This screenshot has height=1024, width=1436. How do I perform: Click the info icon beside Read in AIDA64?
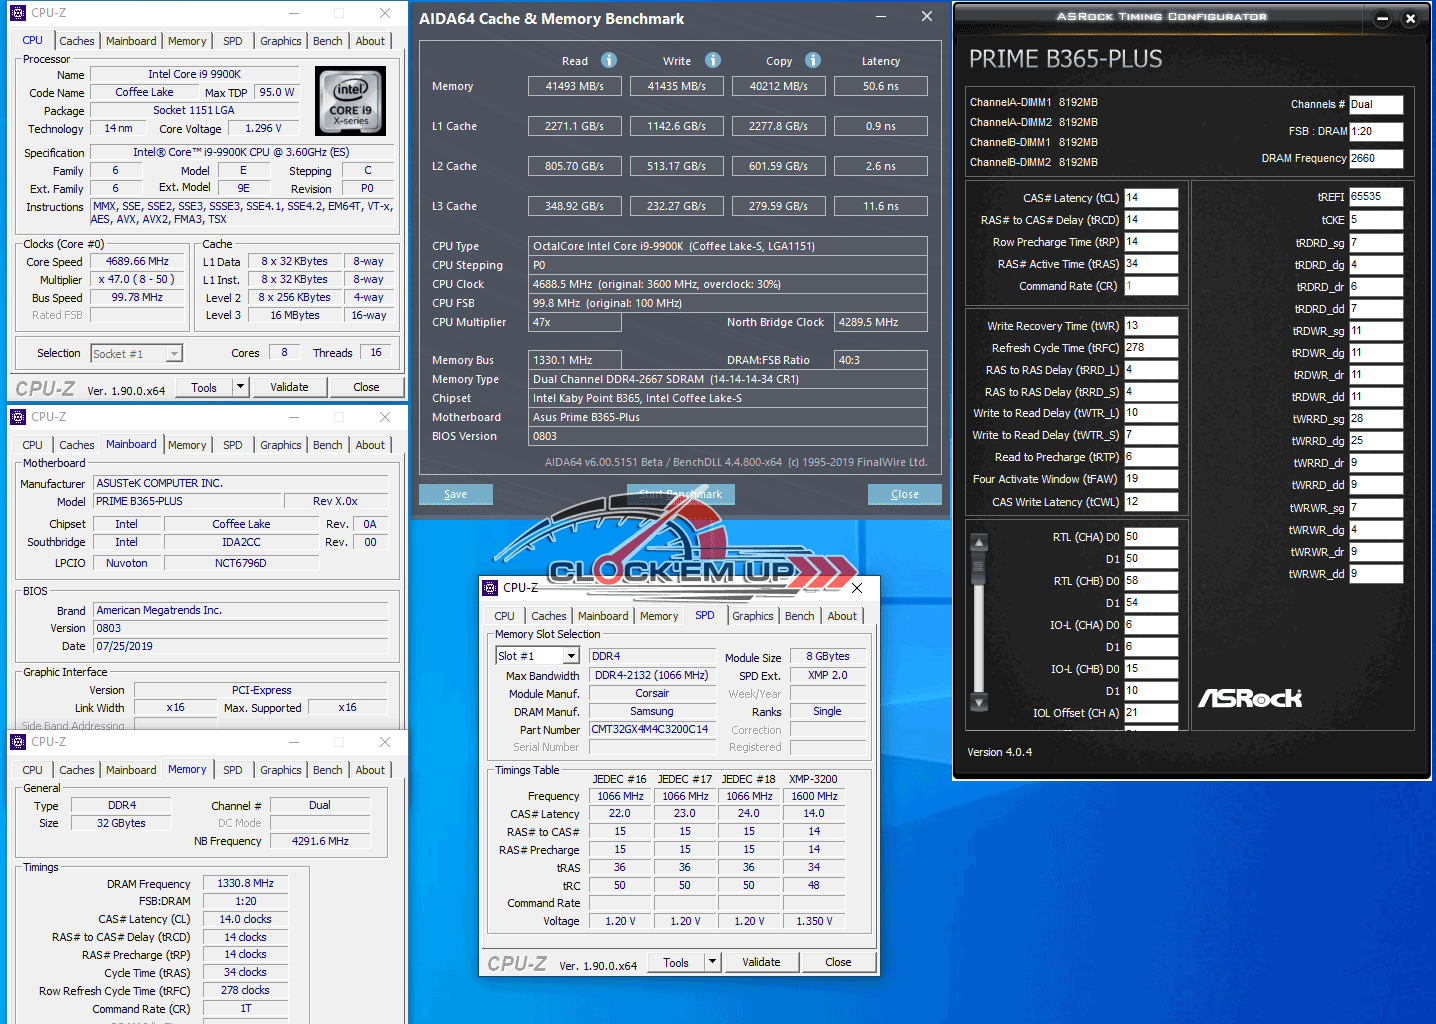coord(608,60)
